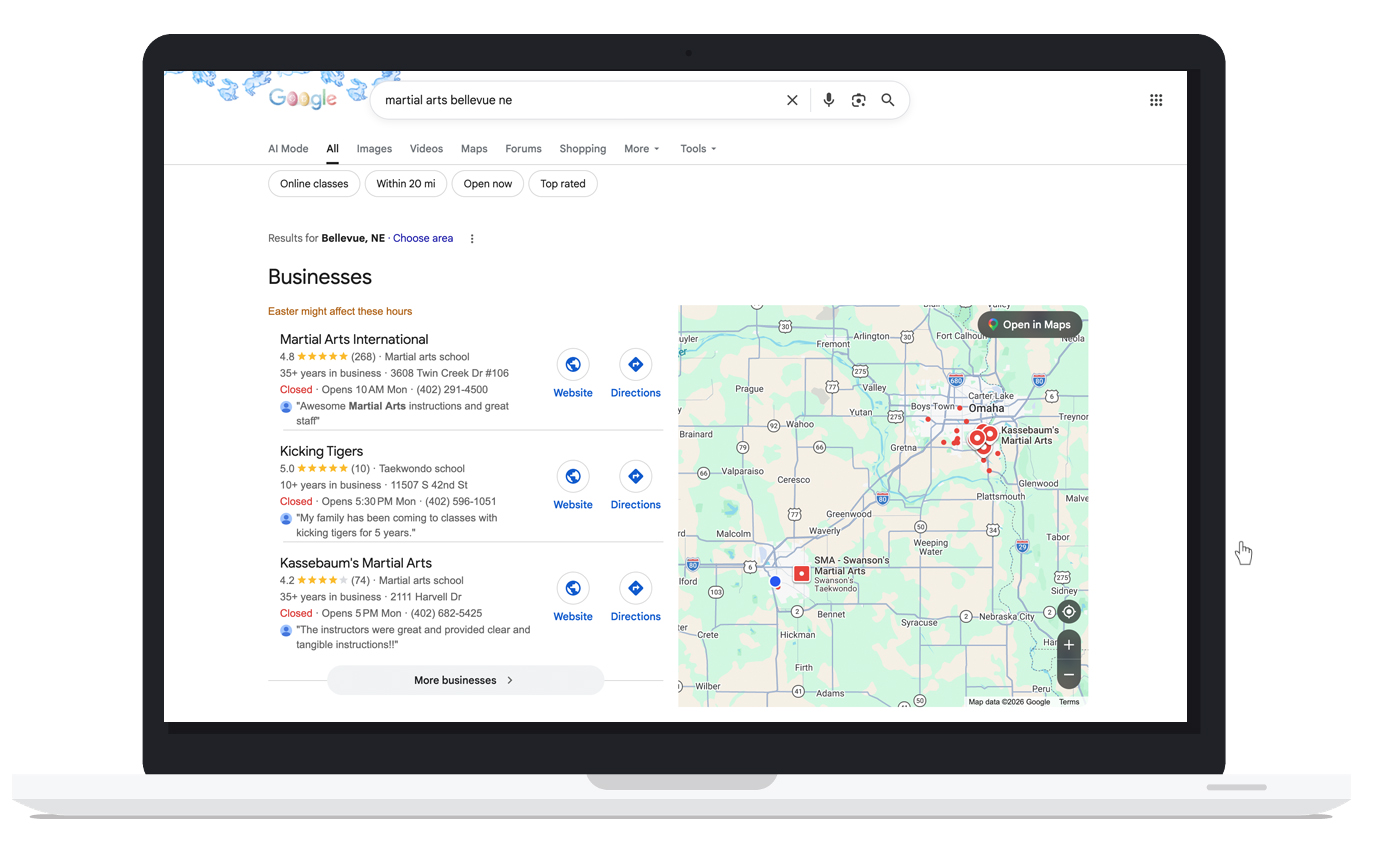1392x850 pixels.
Task: Zoom in on the map
Action: tap(1069, 645)
